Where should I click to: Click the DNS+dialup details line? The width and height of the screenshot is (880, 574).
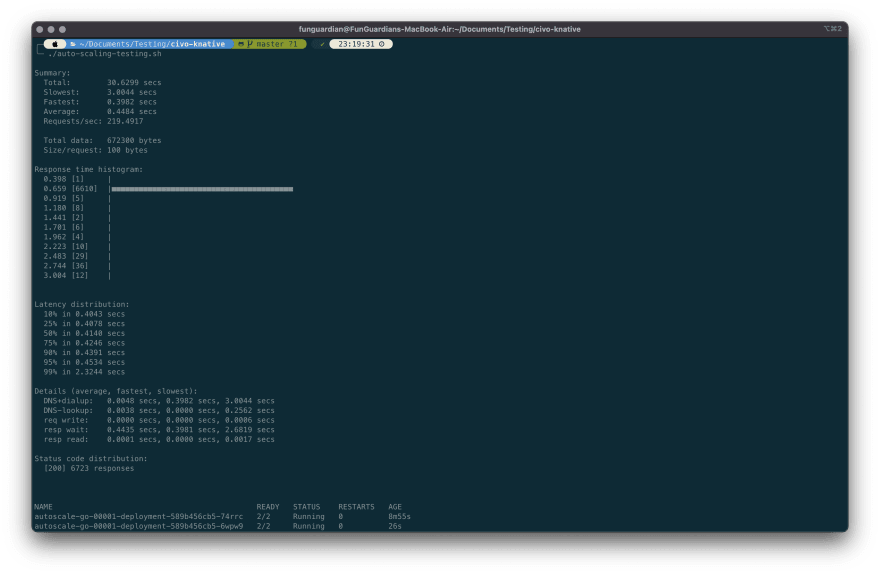tap(159, 401)
